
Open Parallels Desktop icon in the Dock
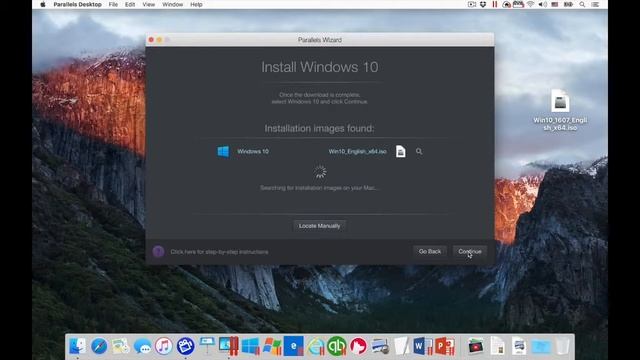[x=229, y=346]
